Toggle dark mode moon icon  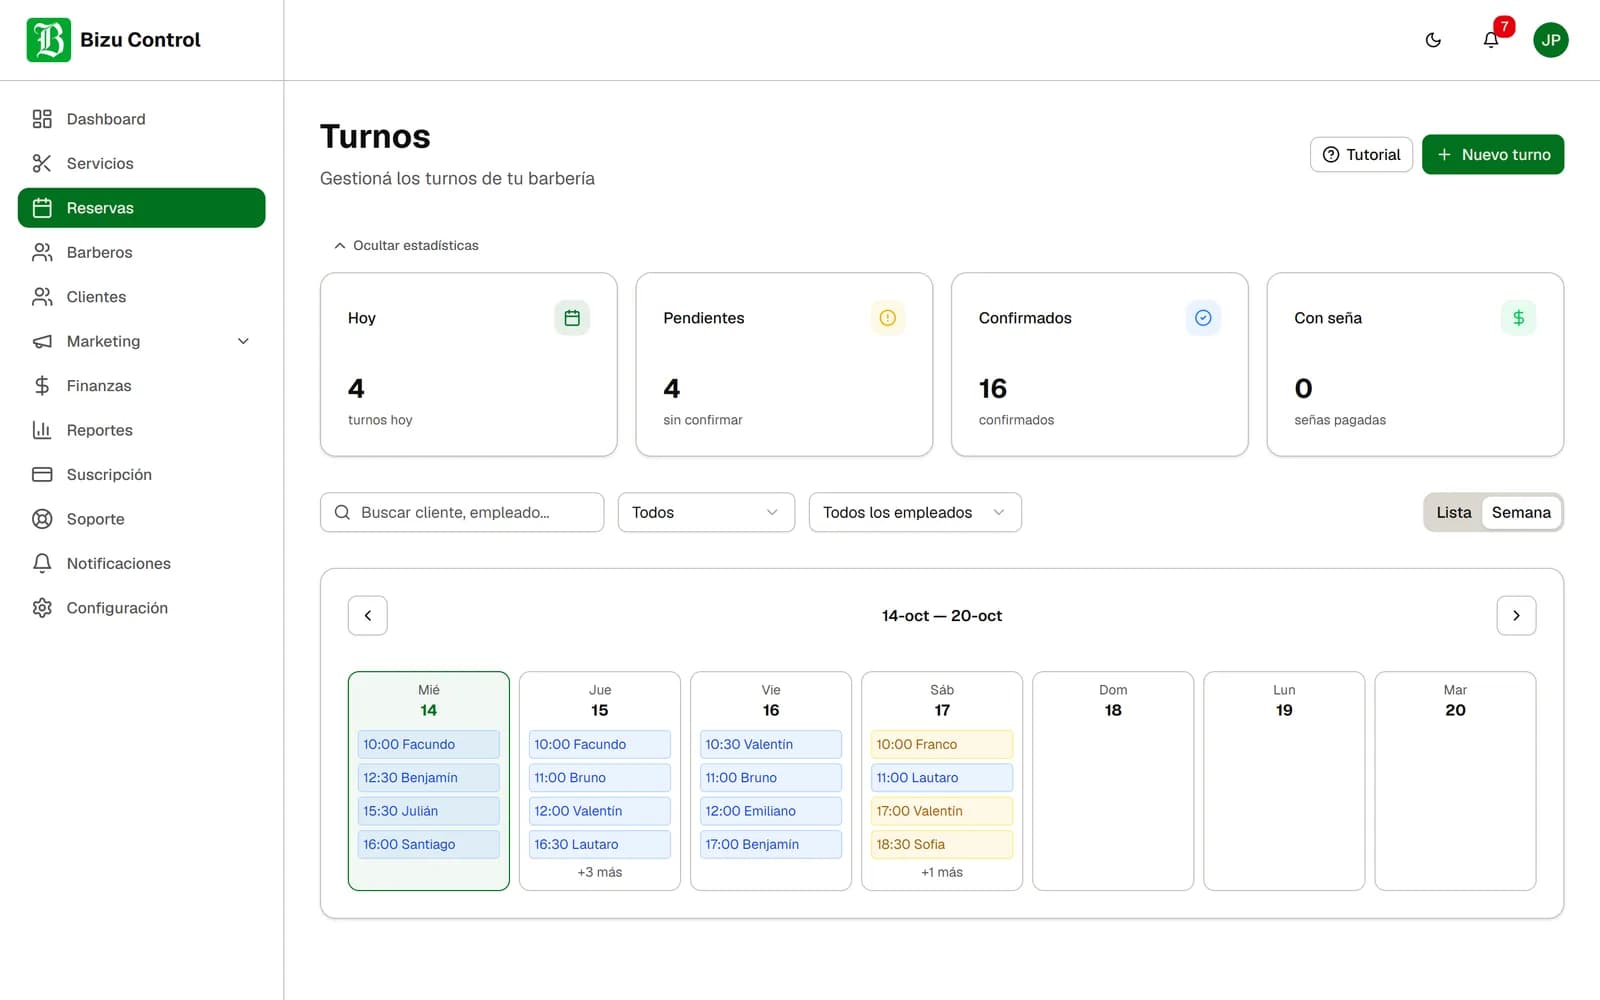tap(1433, 40)
